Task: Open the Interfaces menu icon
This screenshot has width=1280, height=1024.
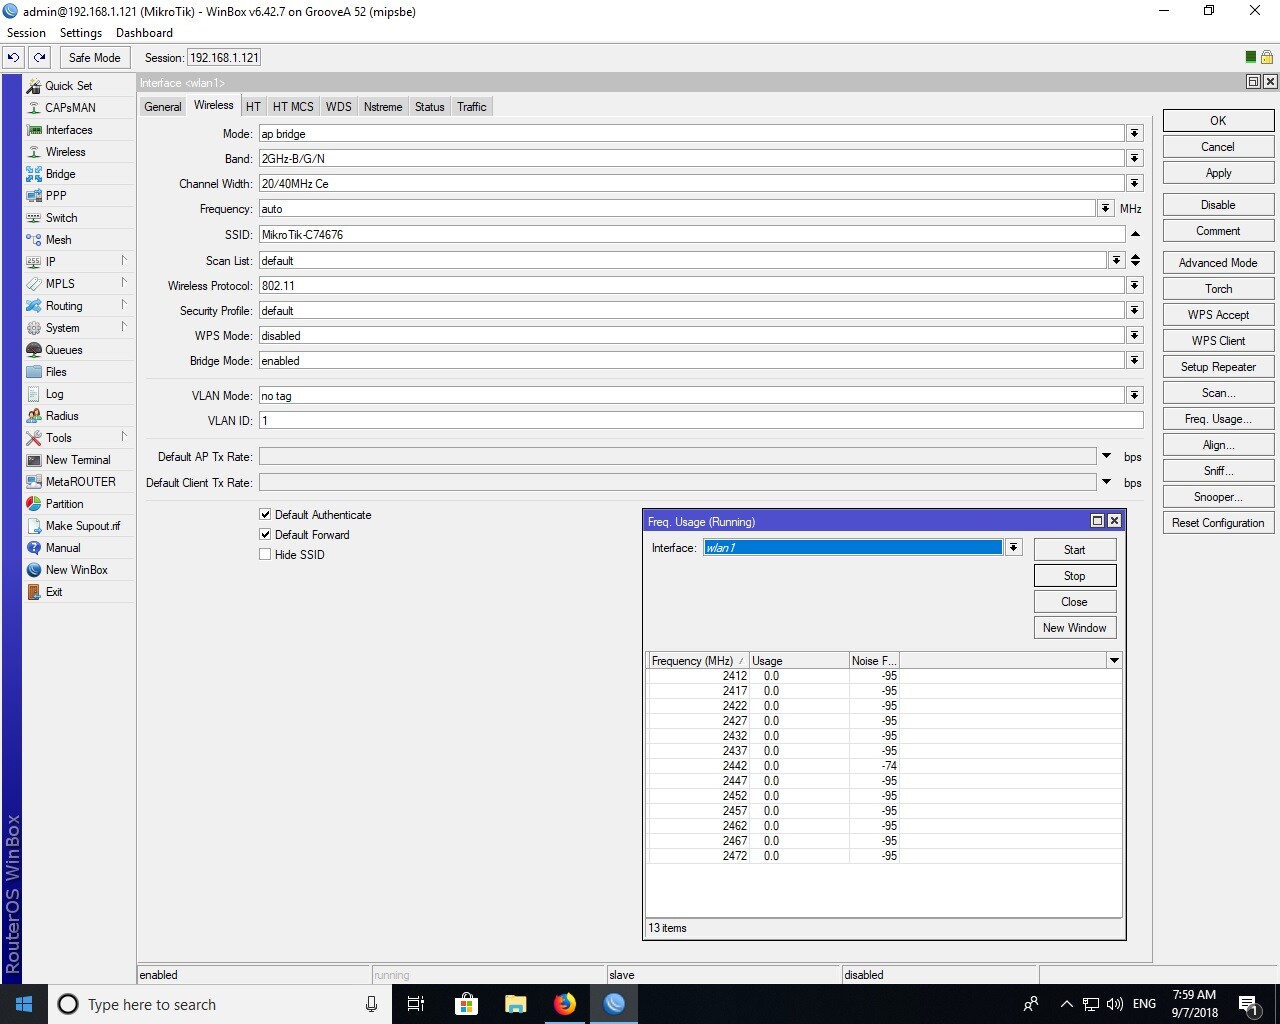Action: [34, 130]
